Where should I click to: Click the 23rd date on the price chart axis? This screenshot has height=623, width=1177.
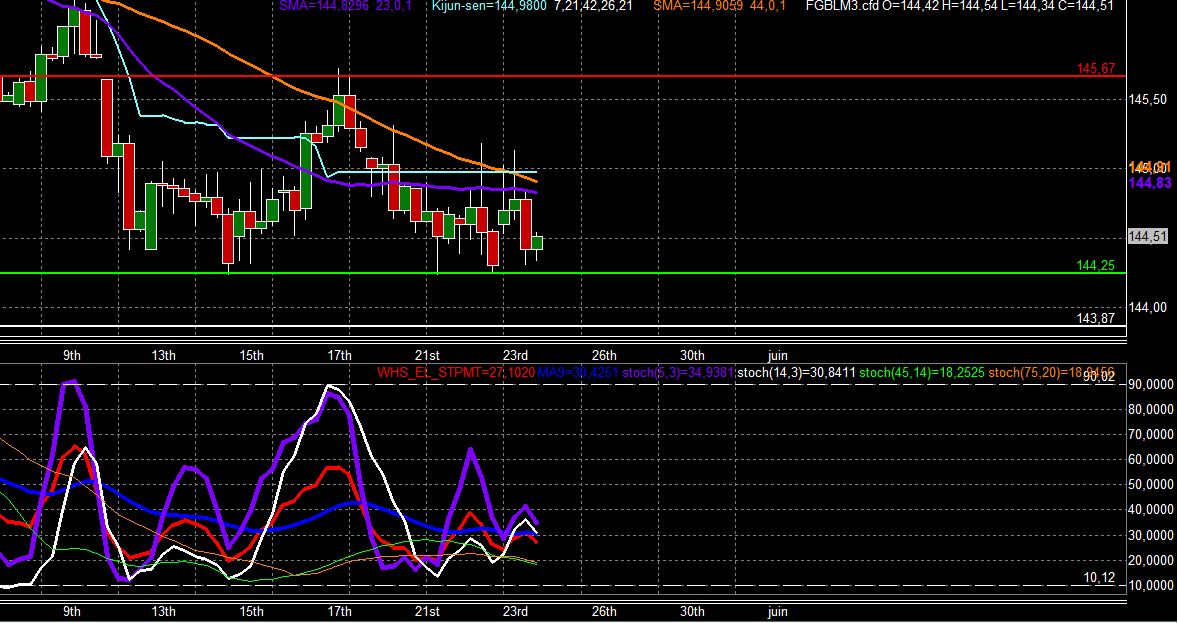pos(515,355)
